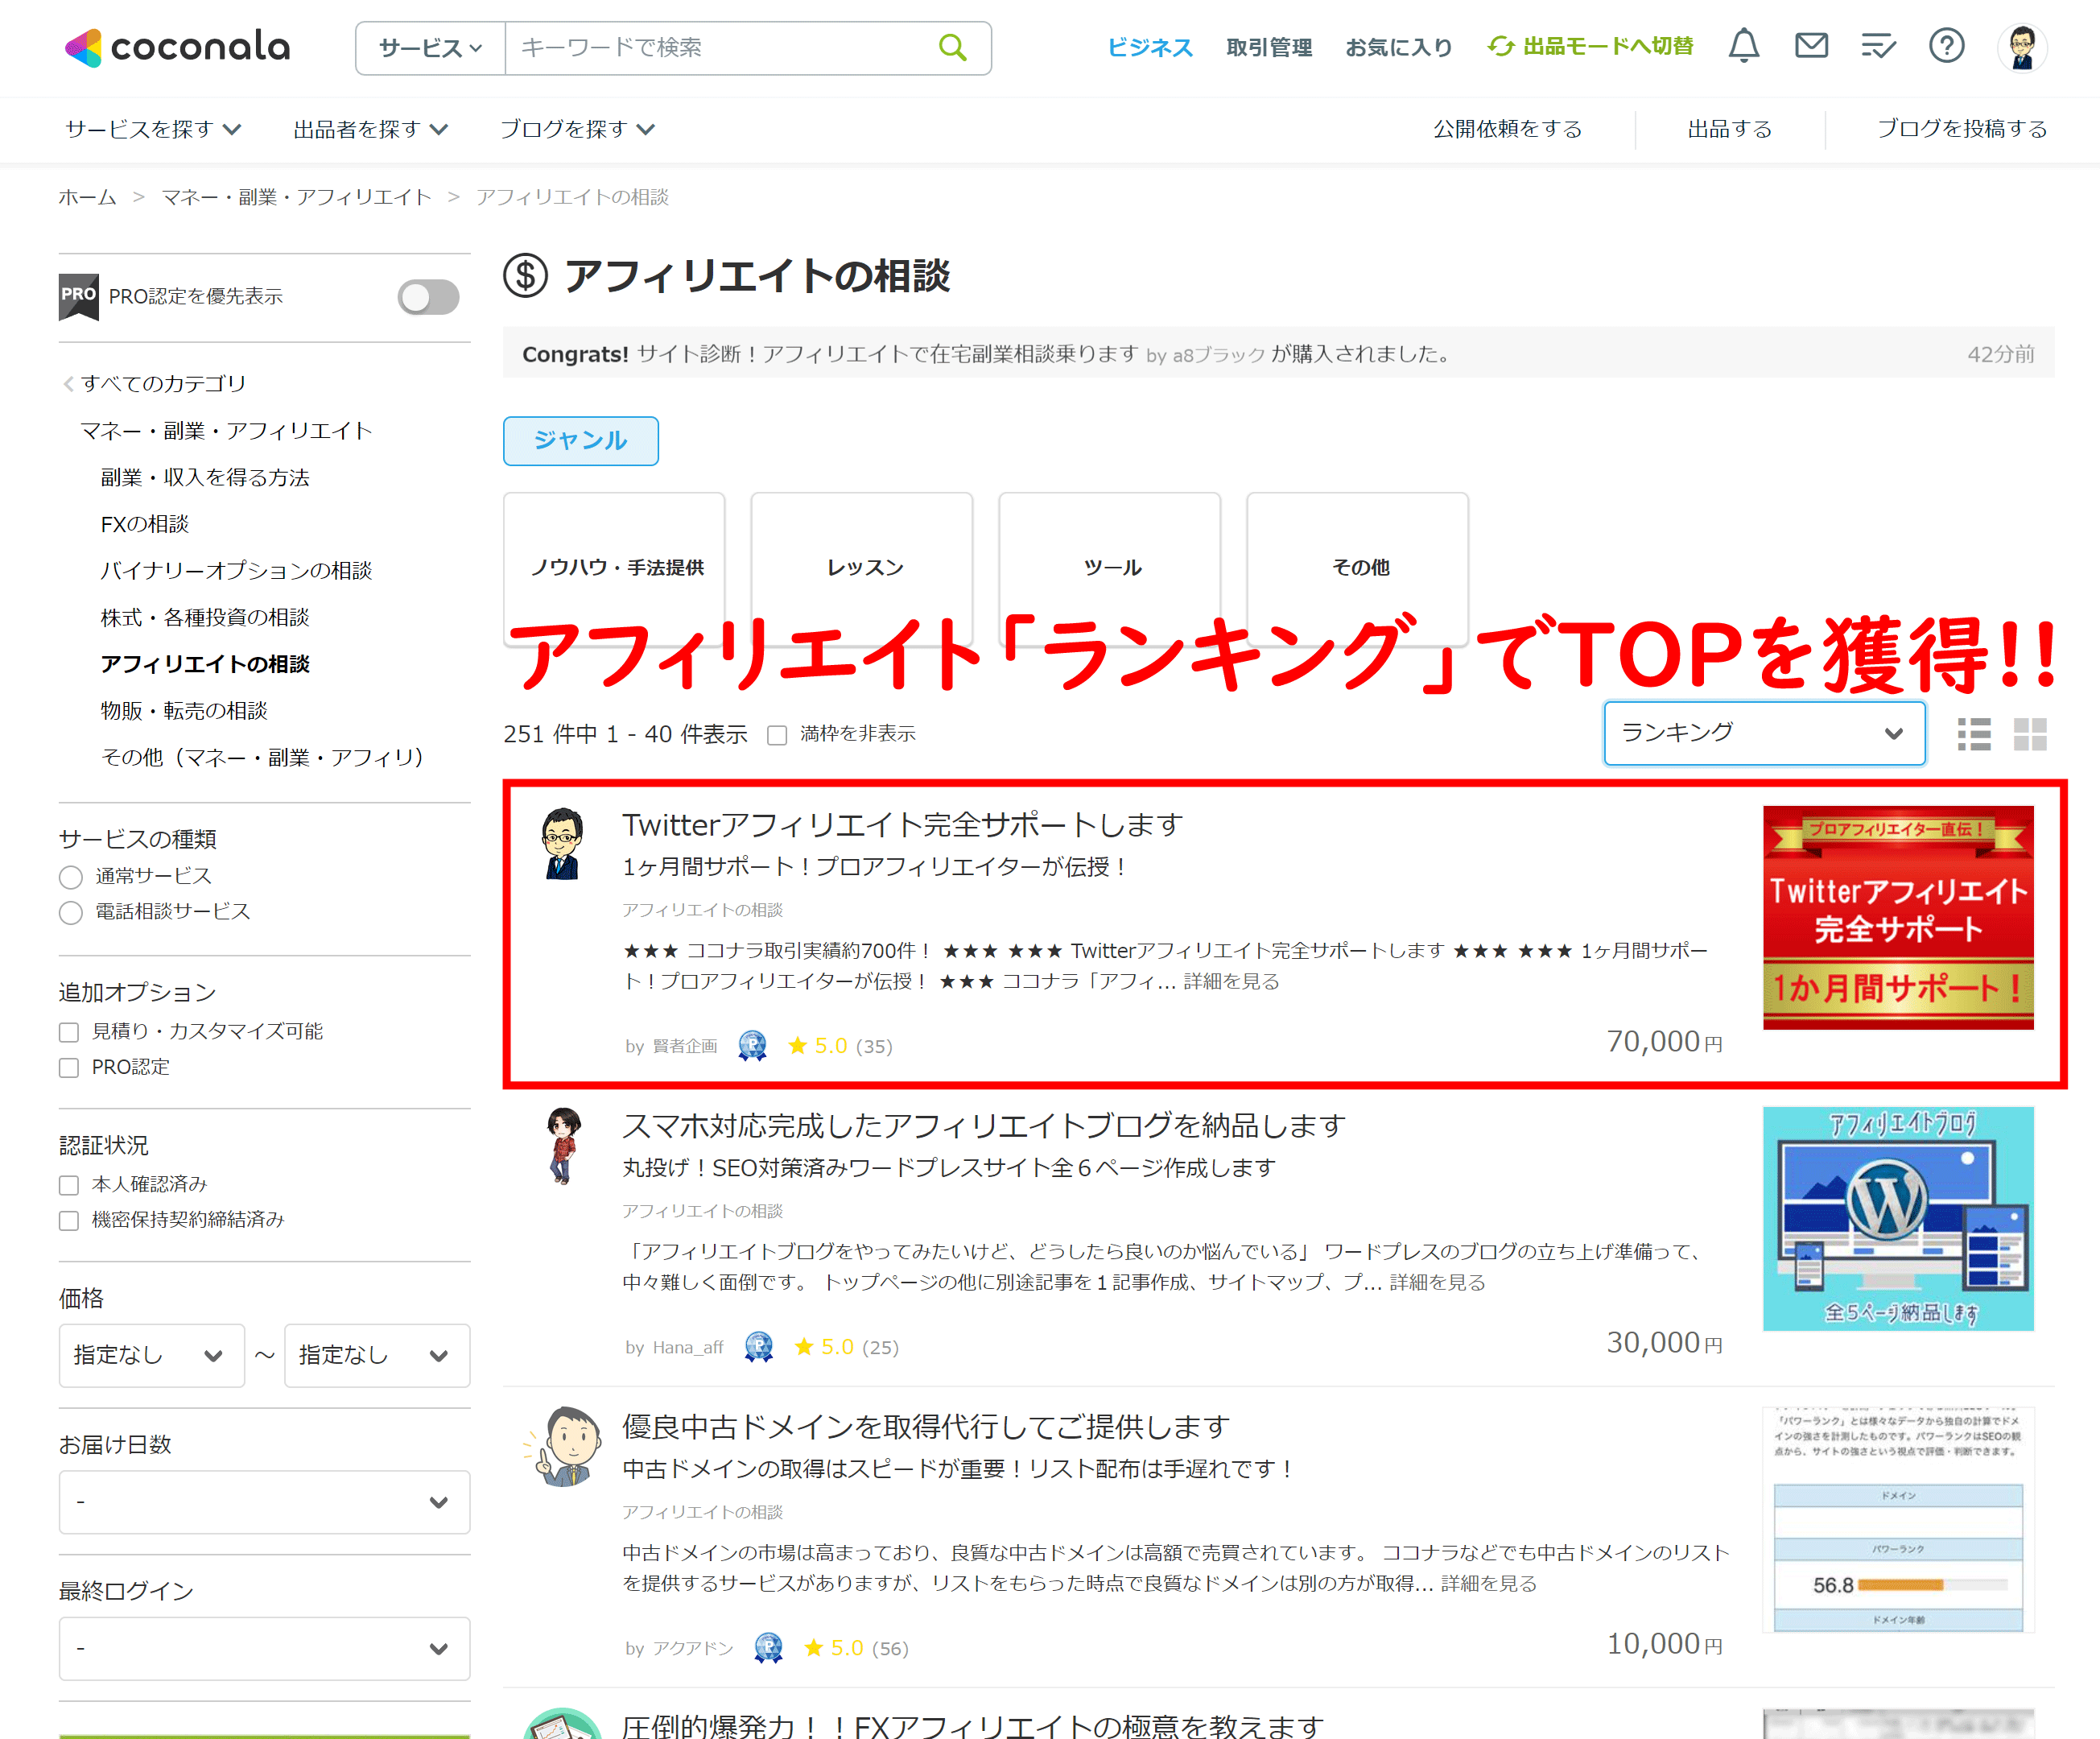
Task: Open the help question mark icon
Action: coord(1946,46)
